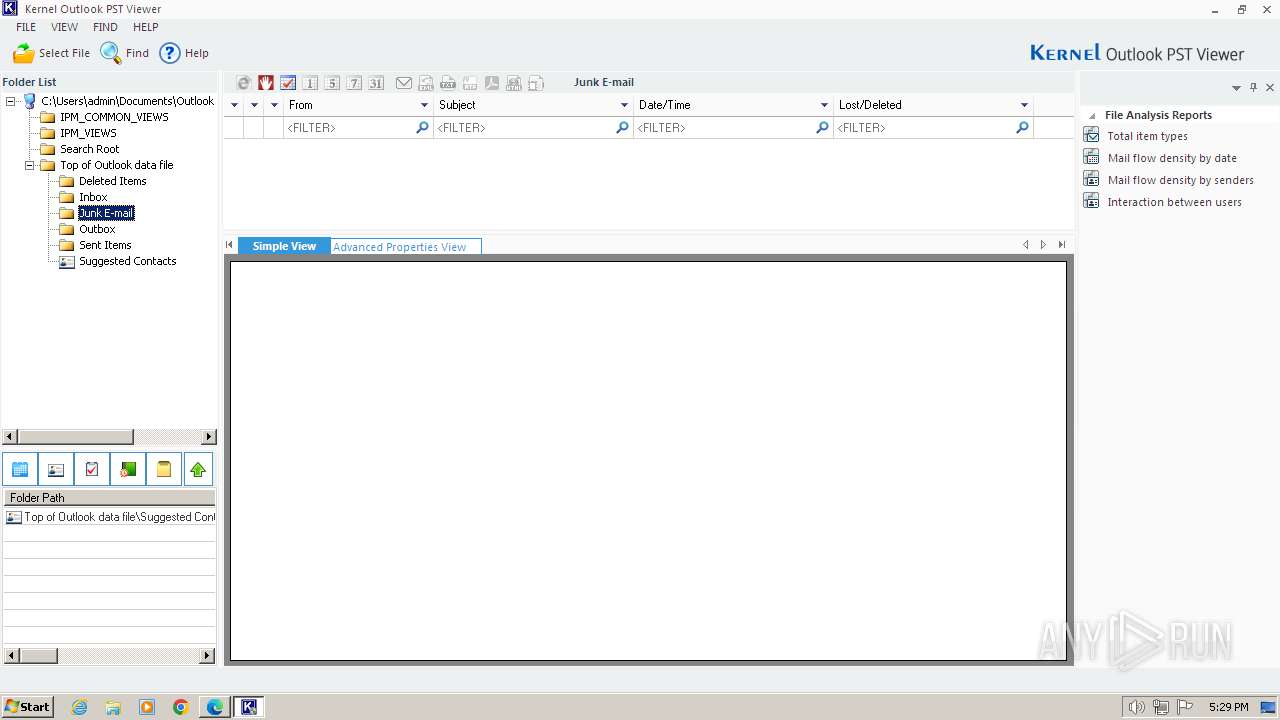Viewport: 1280px width, 720px height.
Task: Open the calendar view icon below folder list
Action: point(20,469)
